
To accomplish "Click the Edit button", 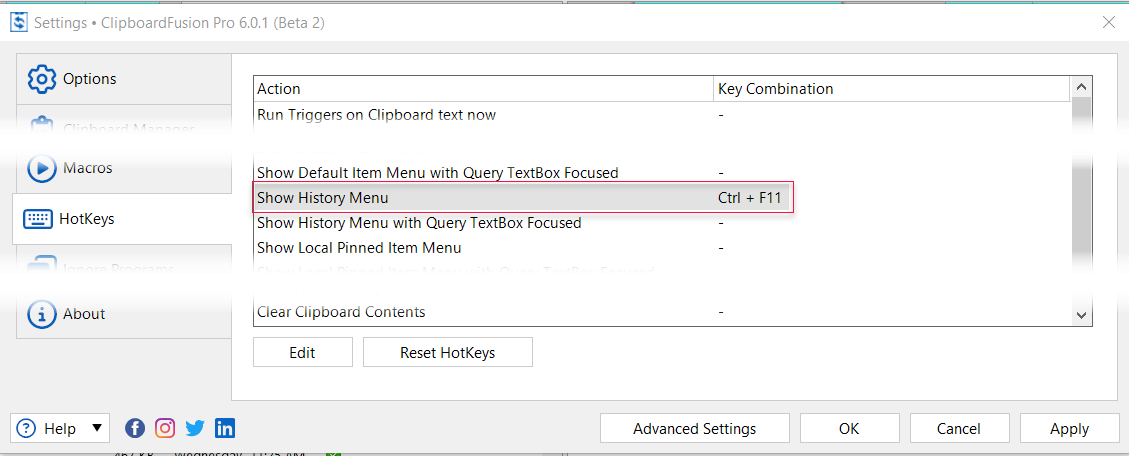I will pyautogui.click(x=302, y=352).
